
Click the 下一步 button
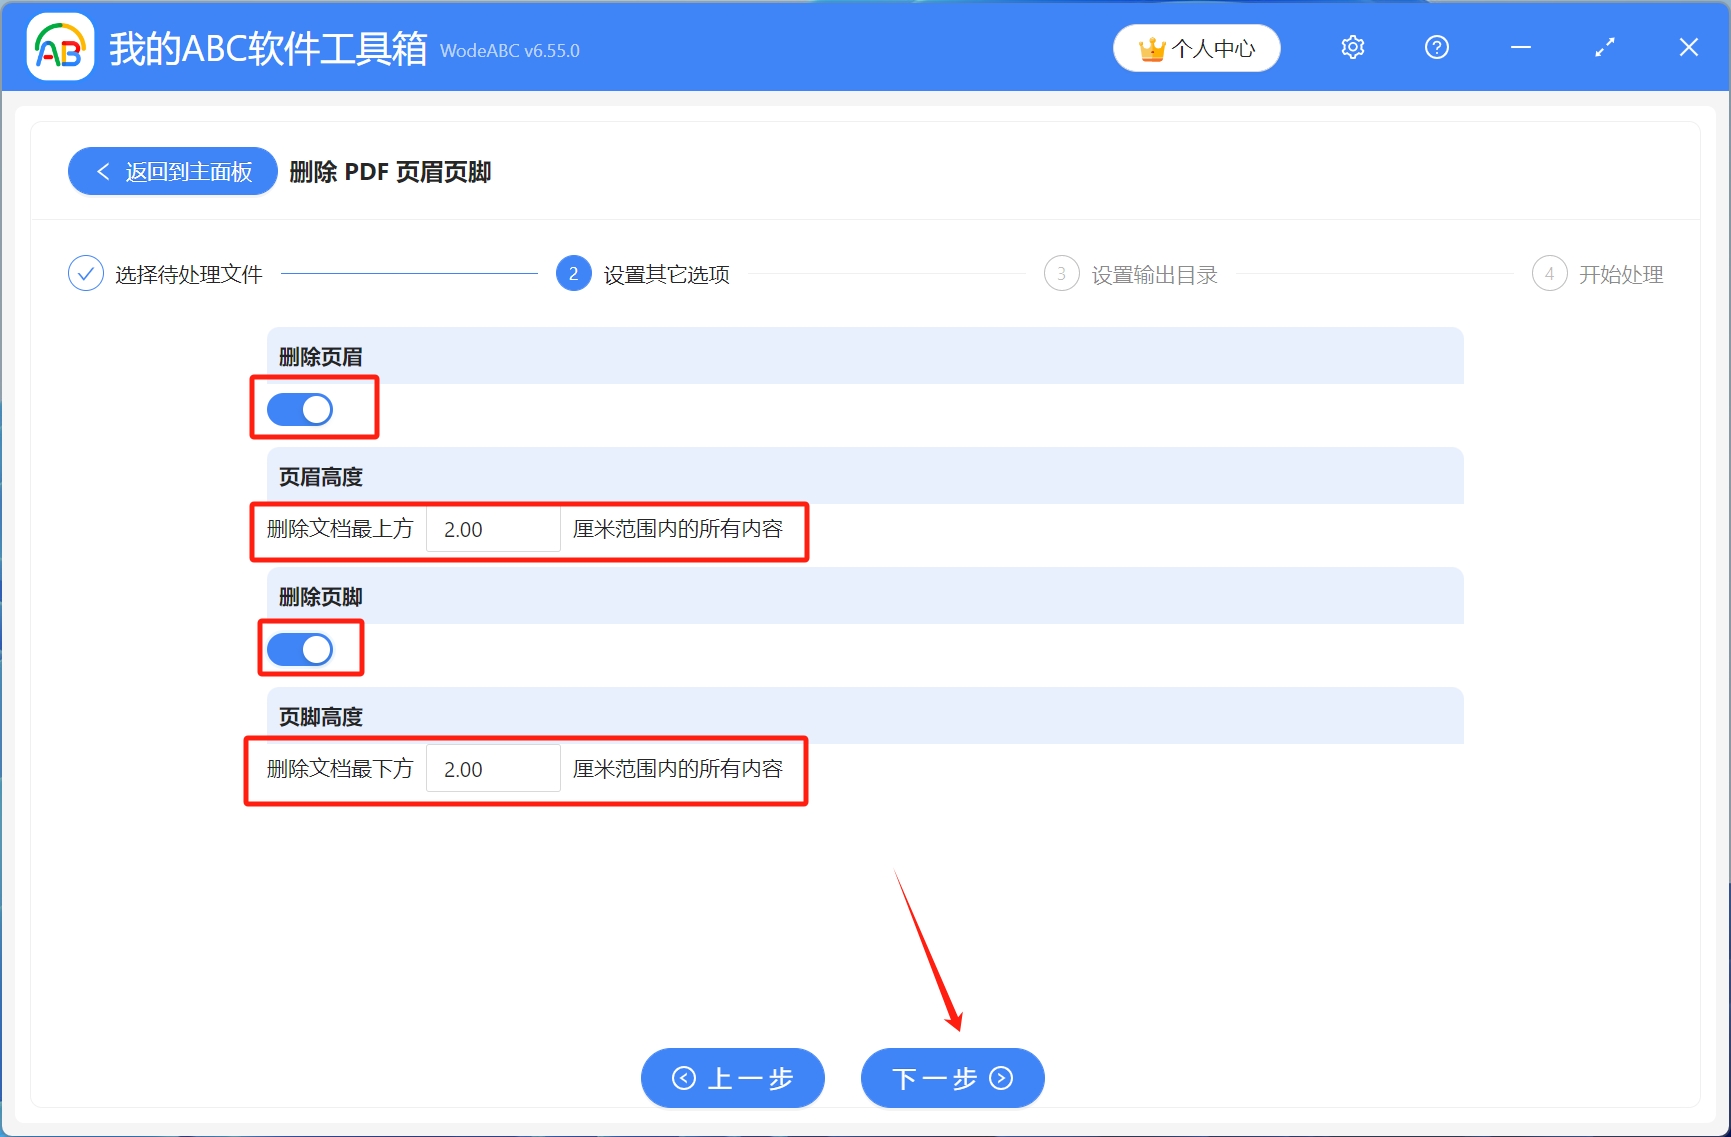coord(951,1078)
